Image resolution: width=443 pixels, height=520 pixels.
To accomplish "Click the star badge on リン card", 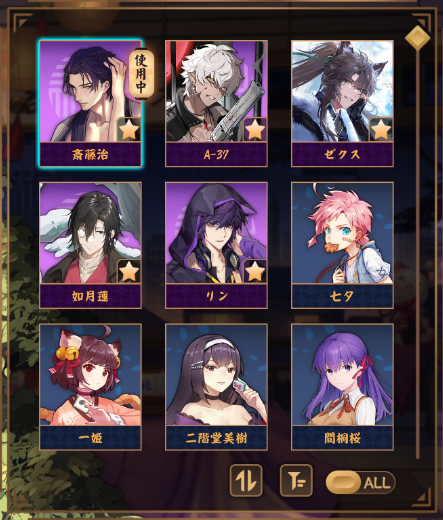I will pos(255,271).
